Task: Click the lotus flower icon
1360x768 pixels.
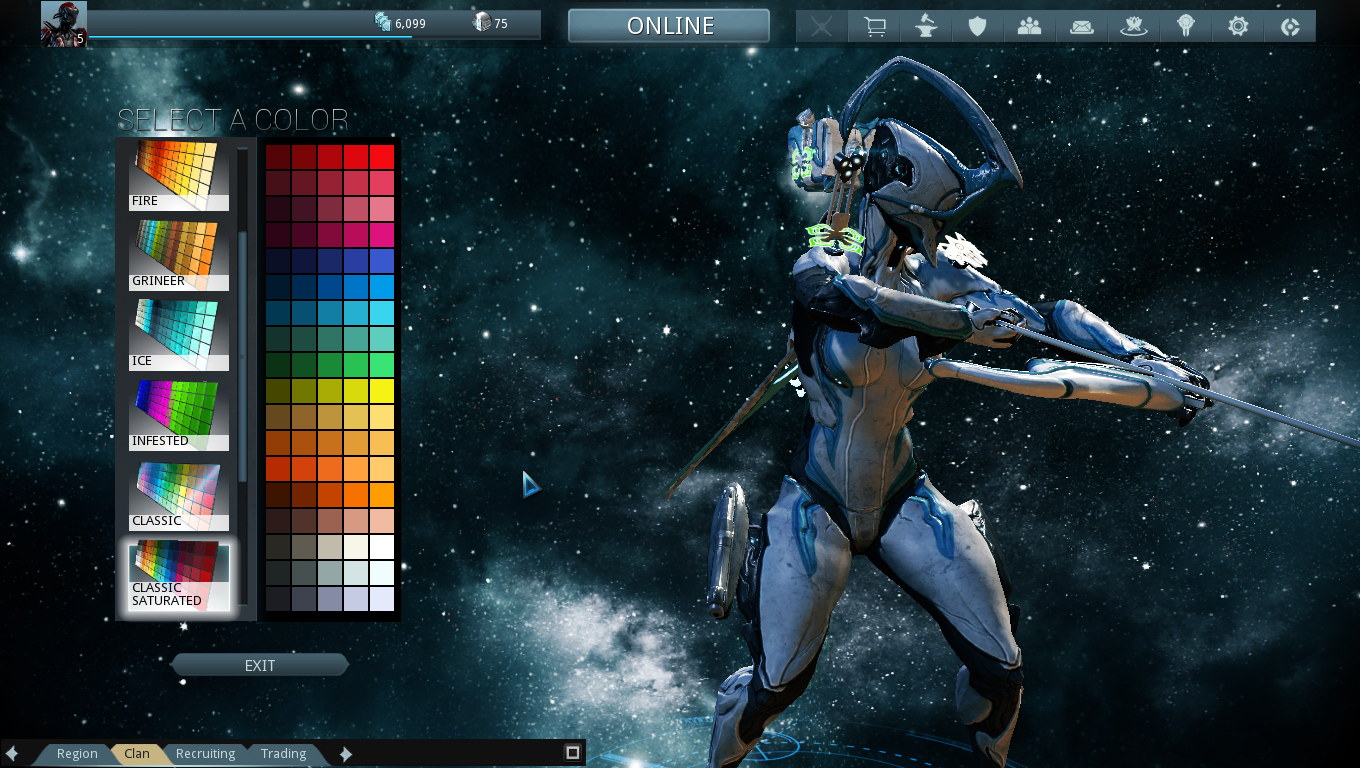Action: coord(1134,26)
